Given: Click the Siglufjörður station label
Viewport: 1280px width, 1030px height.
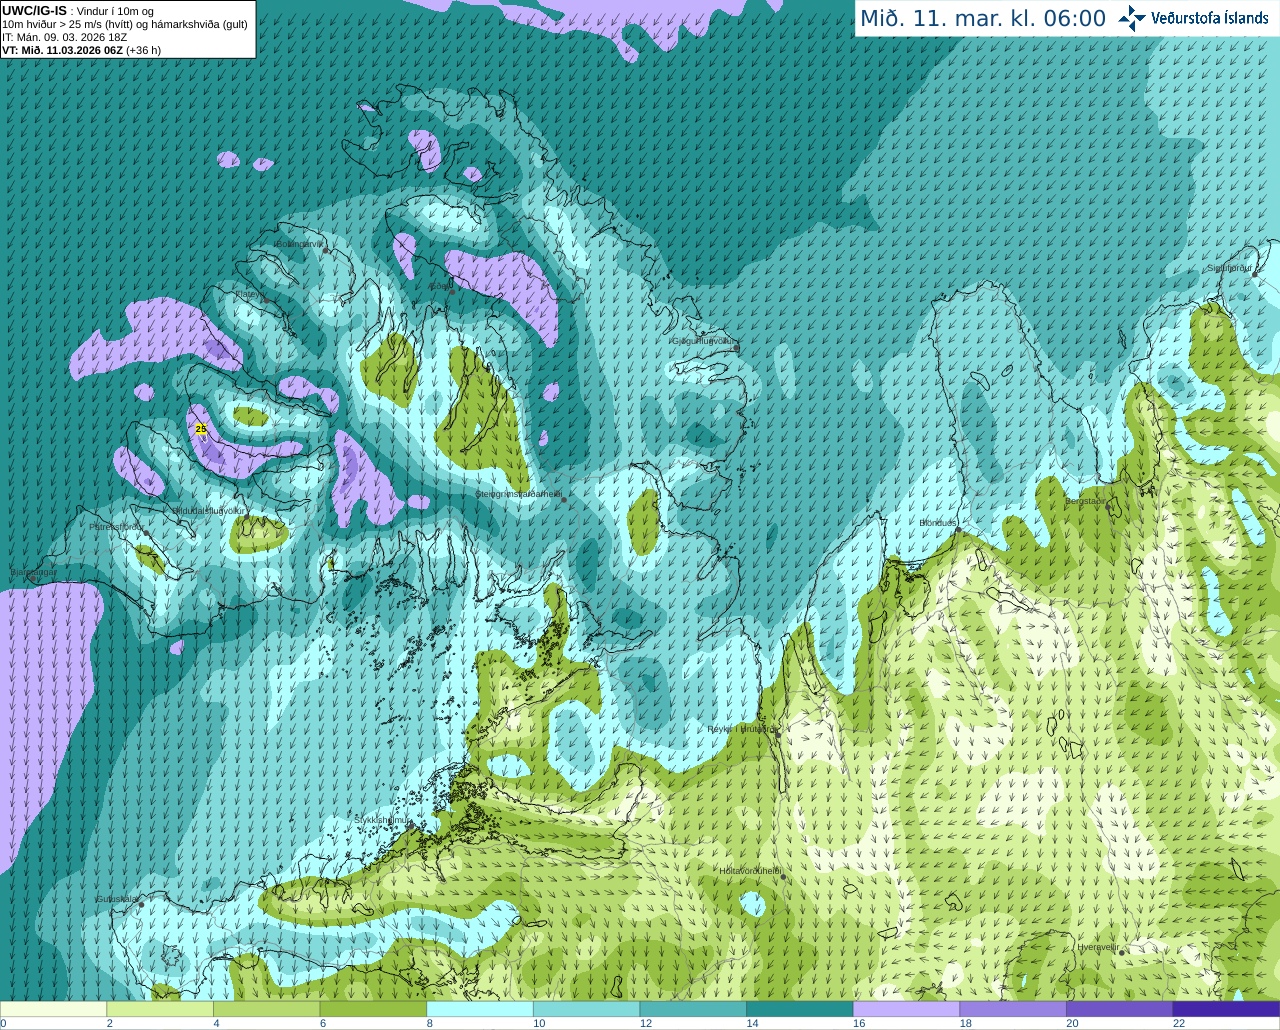Looking at the screenshot, I should tap(1229, 268).
